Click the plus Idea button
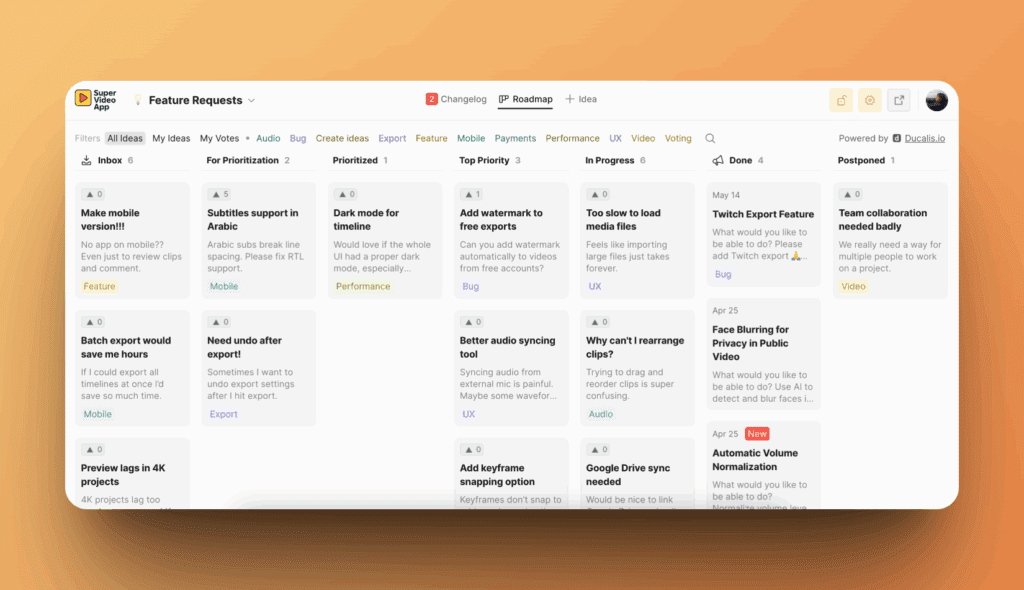 tap(581, 99)
